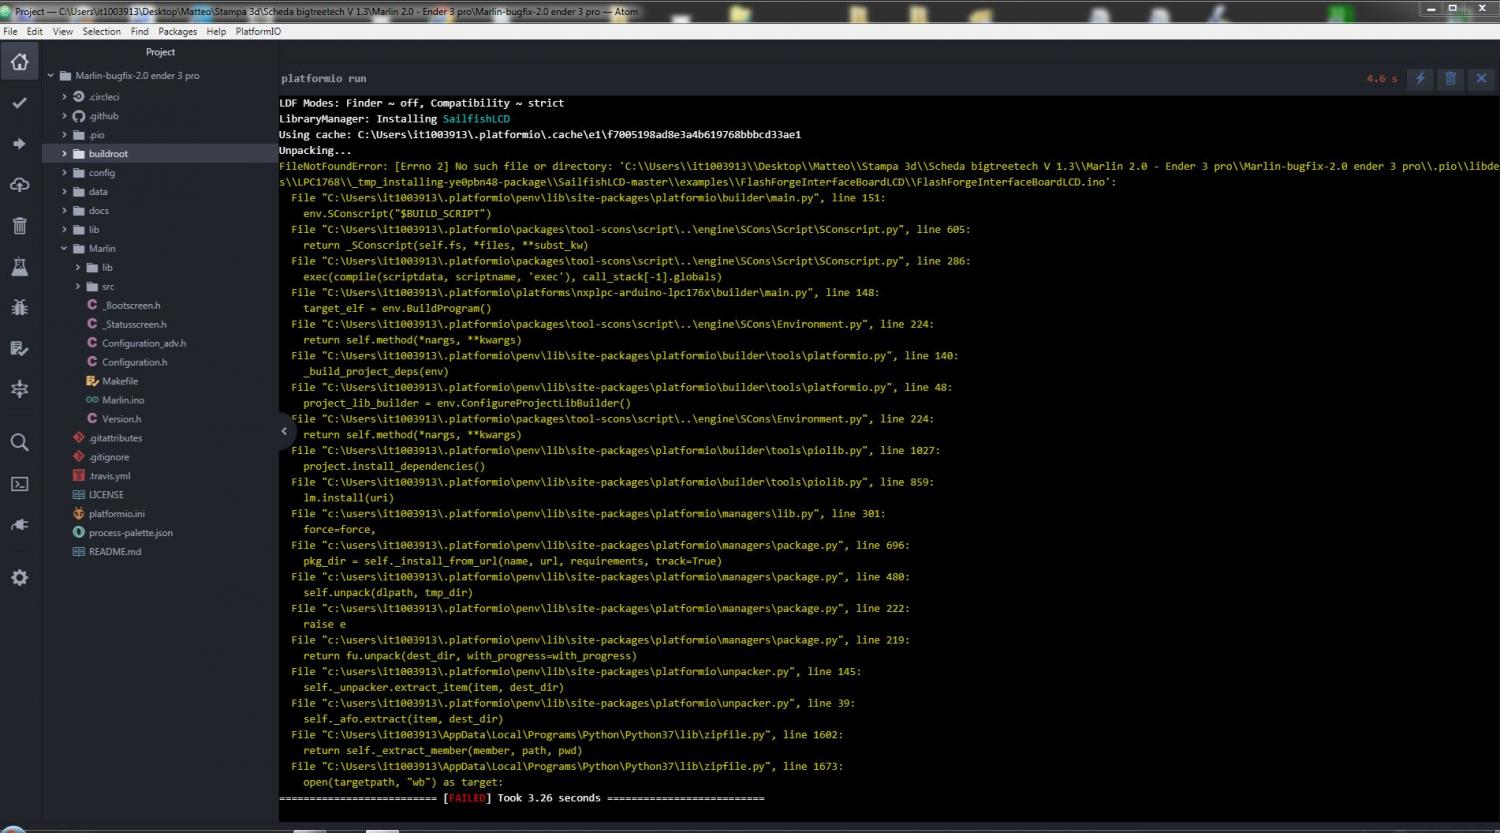Click the Upload arrow icon
The image size is (1500, 833).
19,144
